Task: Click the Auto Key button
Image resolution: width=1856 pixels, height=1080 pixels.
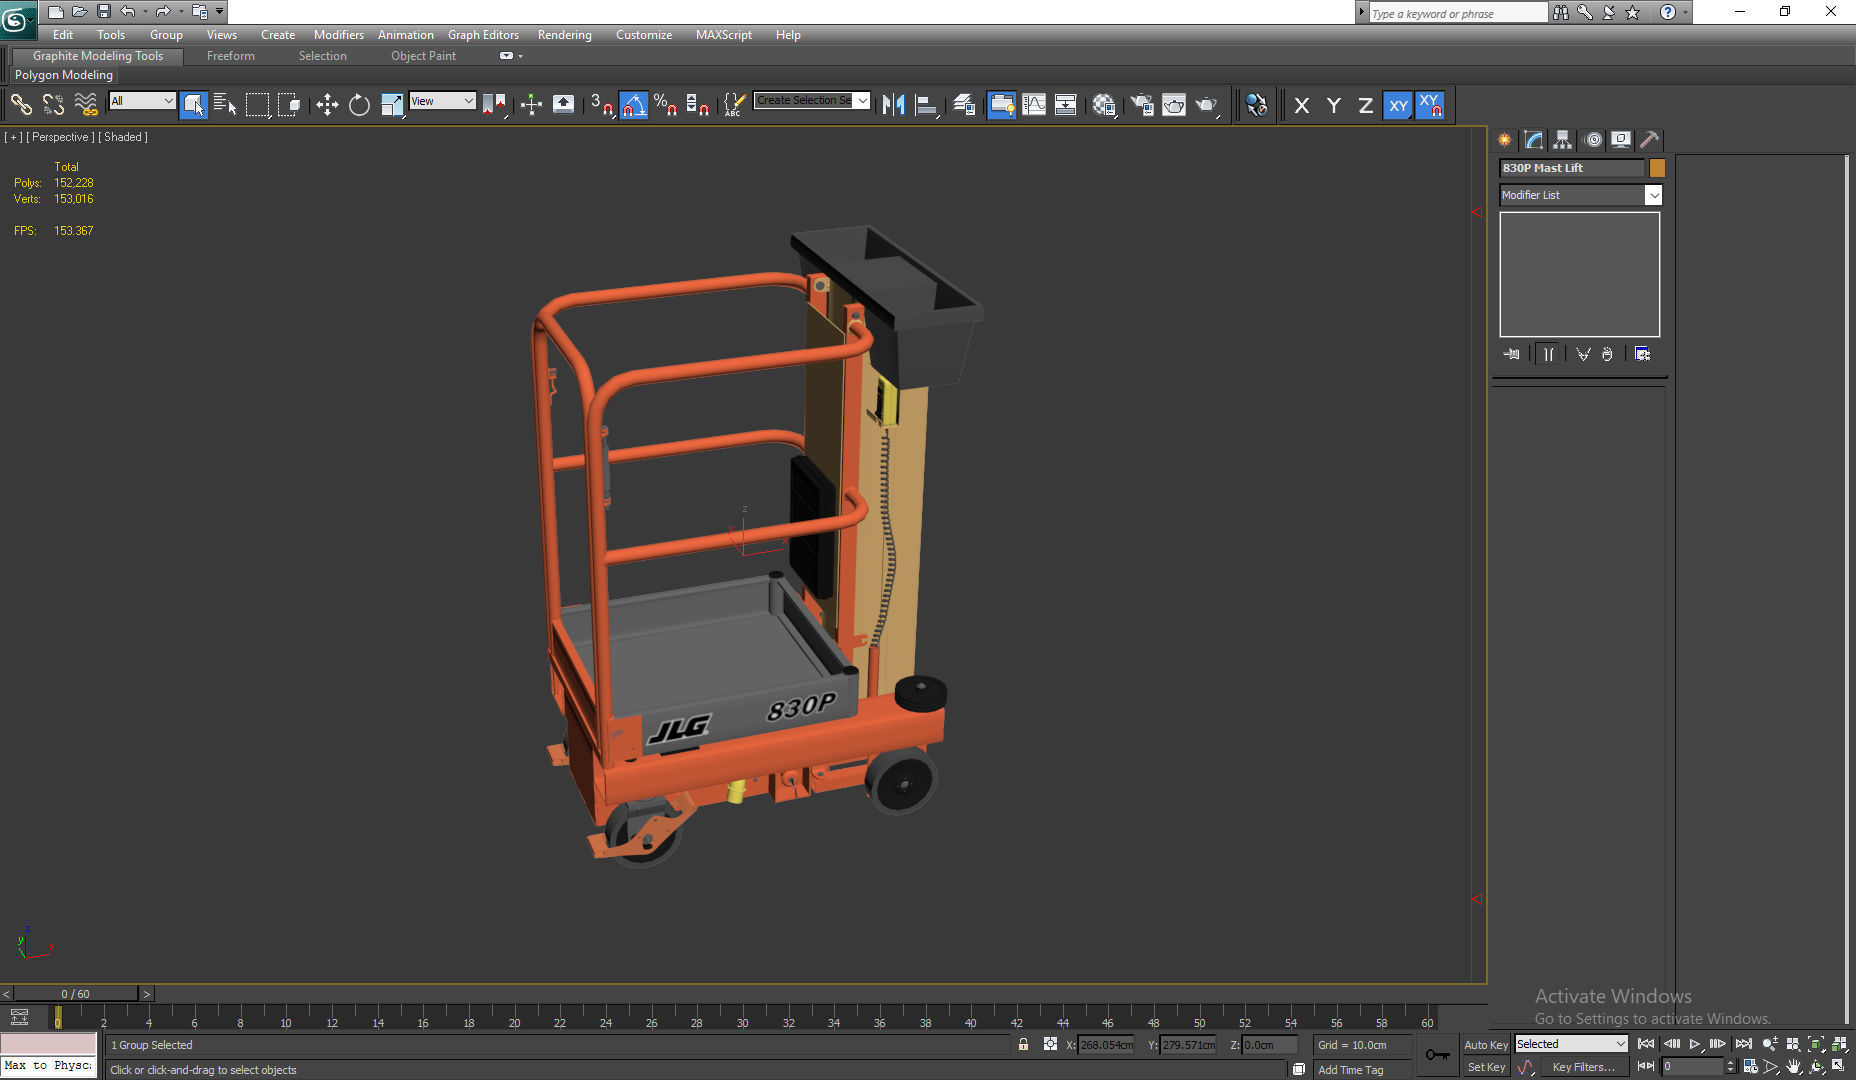Action: coord(1485,1045)
